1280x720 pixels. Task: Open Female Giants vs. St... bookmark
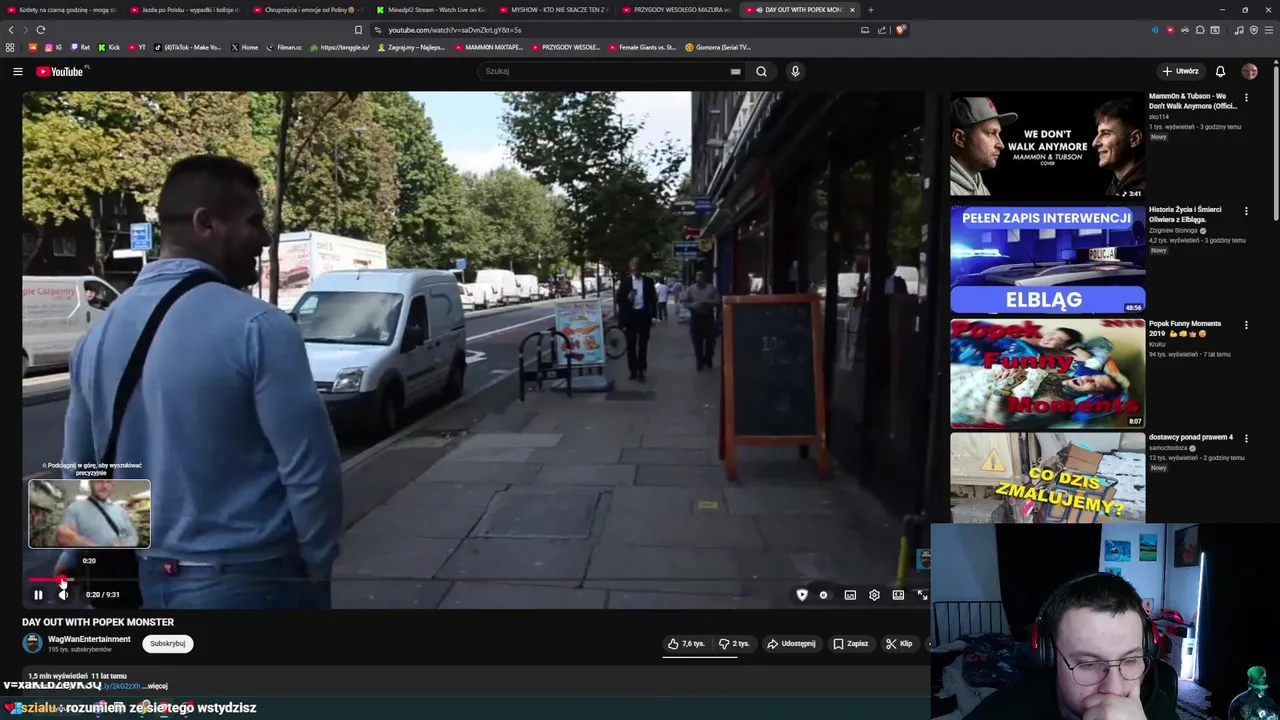coord(642,47)
